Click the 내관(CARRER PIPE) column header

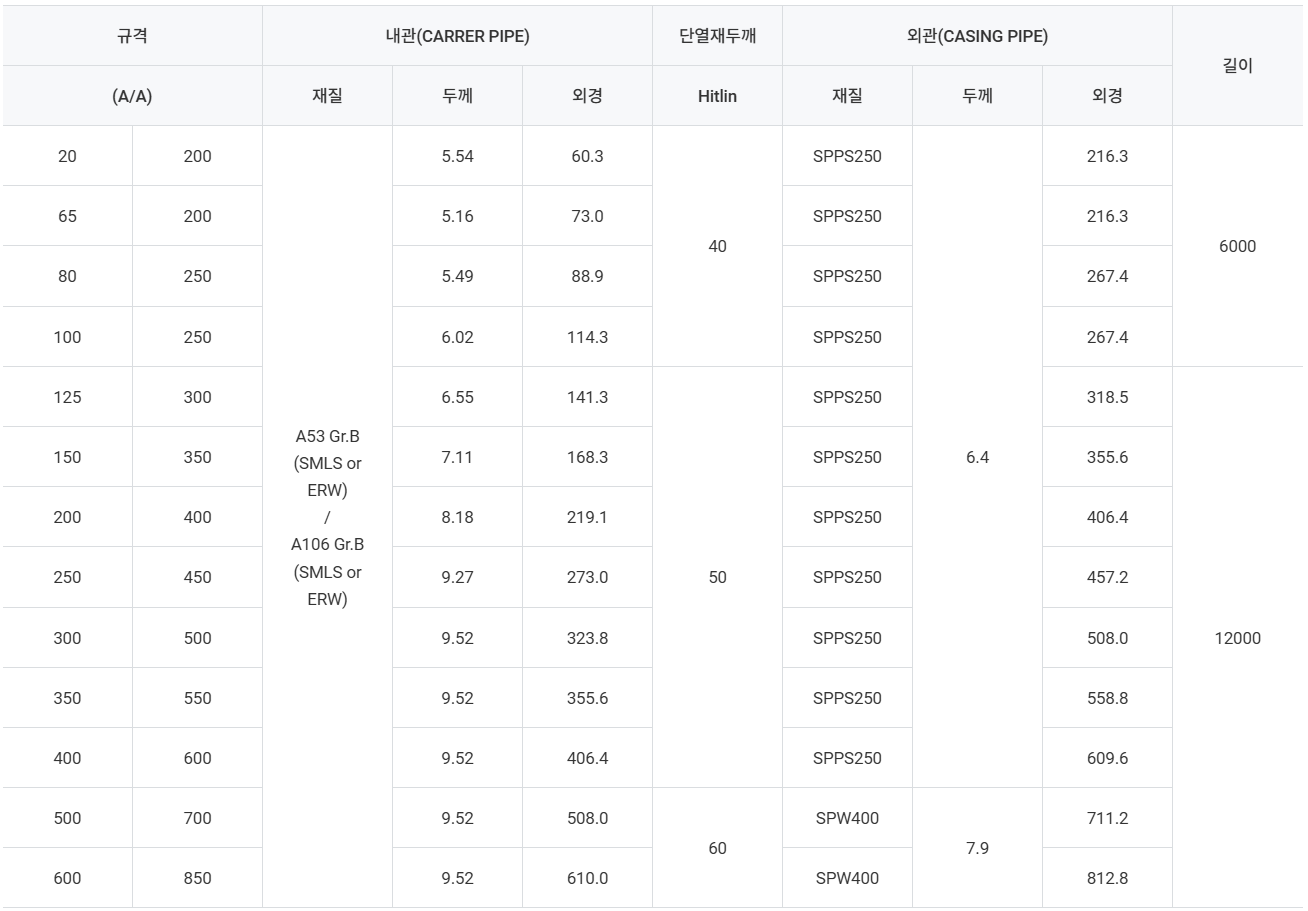pyautogui.click(x=457, y=36)
